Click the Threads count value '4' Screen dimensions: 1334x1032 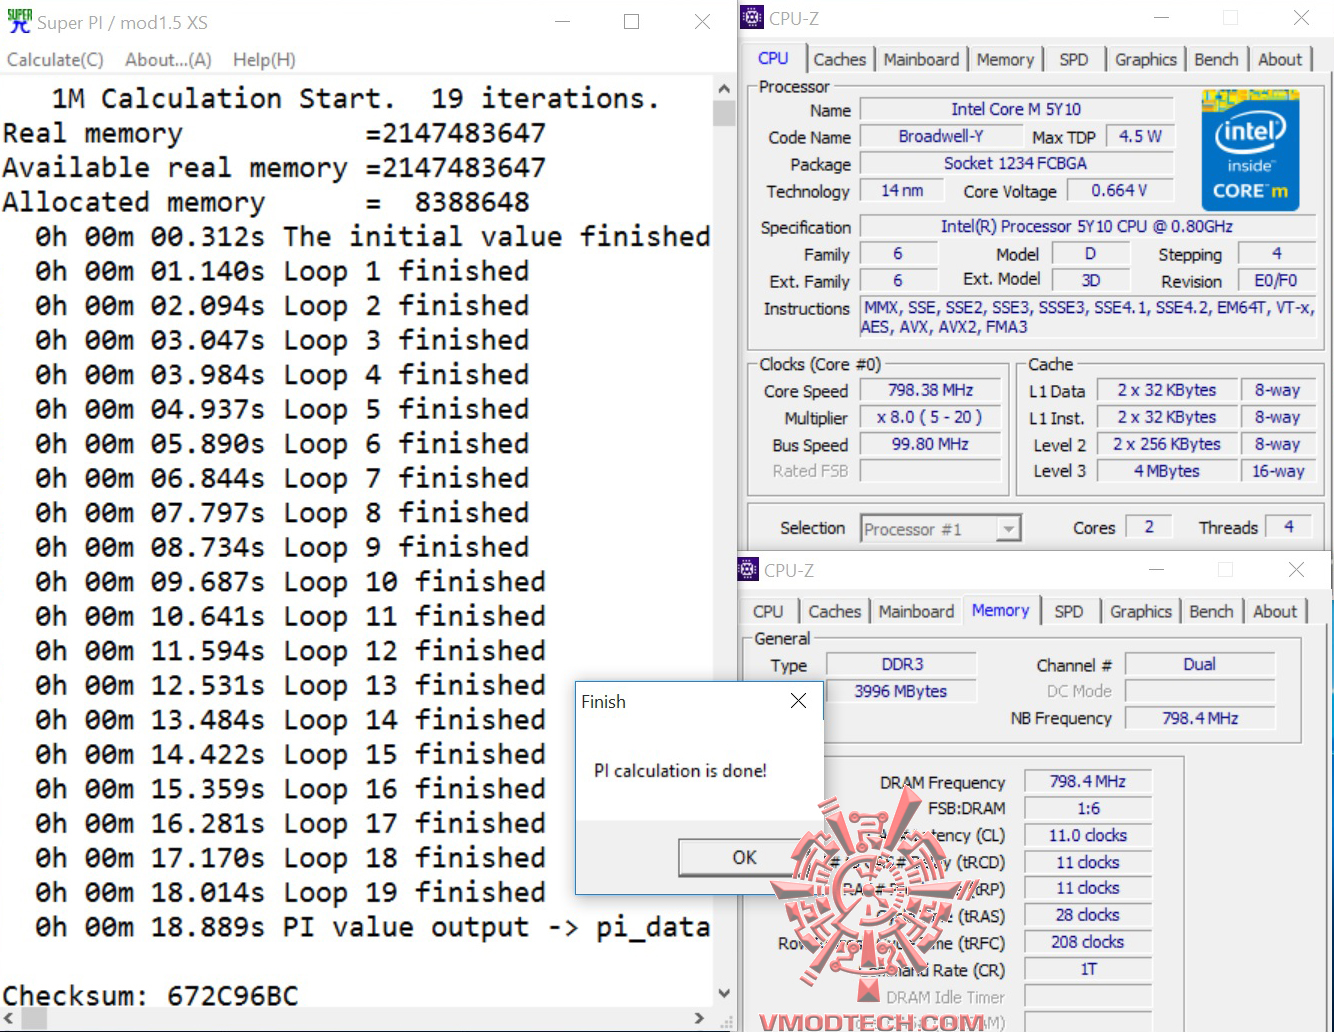tap(1288, 527)
